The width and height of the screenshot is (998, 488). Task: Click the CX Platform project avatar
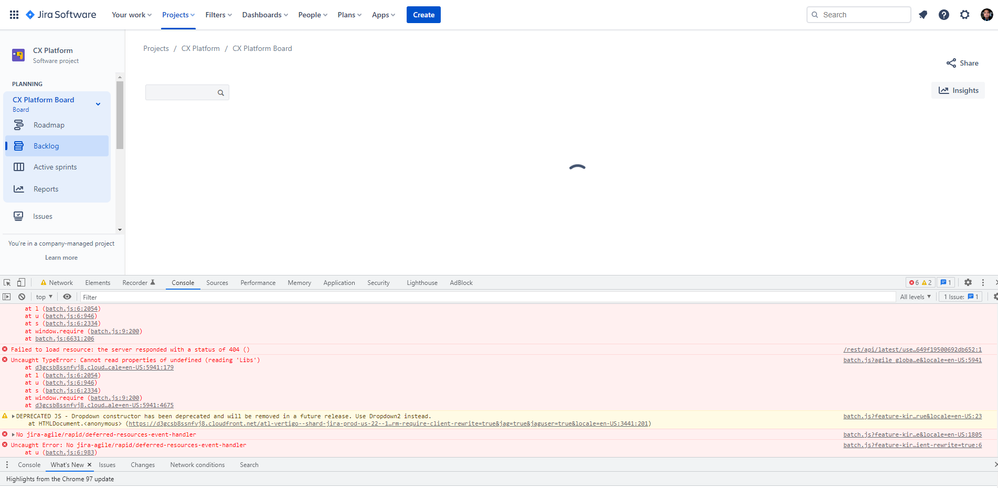point(18,55)
